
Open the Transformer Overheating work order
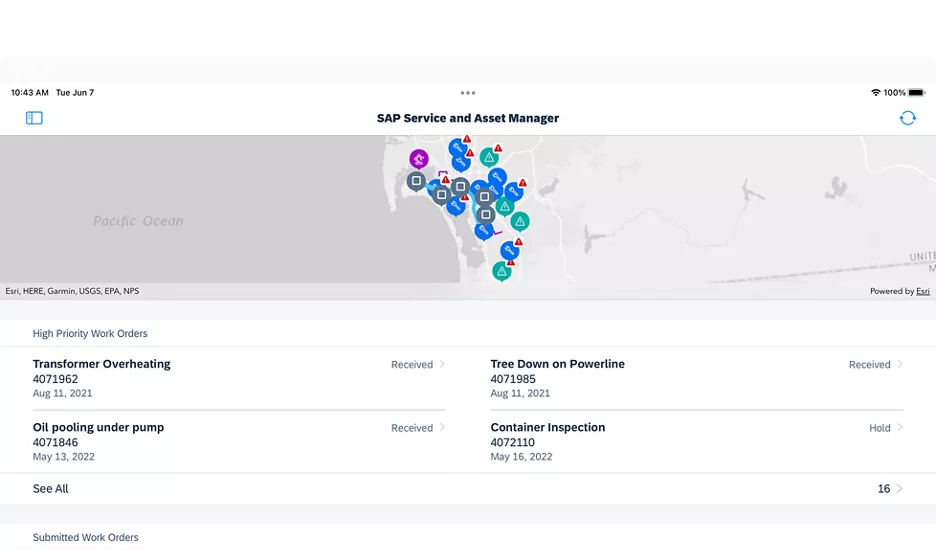coord(239,378)
